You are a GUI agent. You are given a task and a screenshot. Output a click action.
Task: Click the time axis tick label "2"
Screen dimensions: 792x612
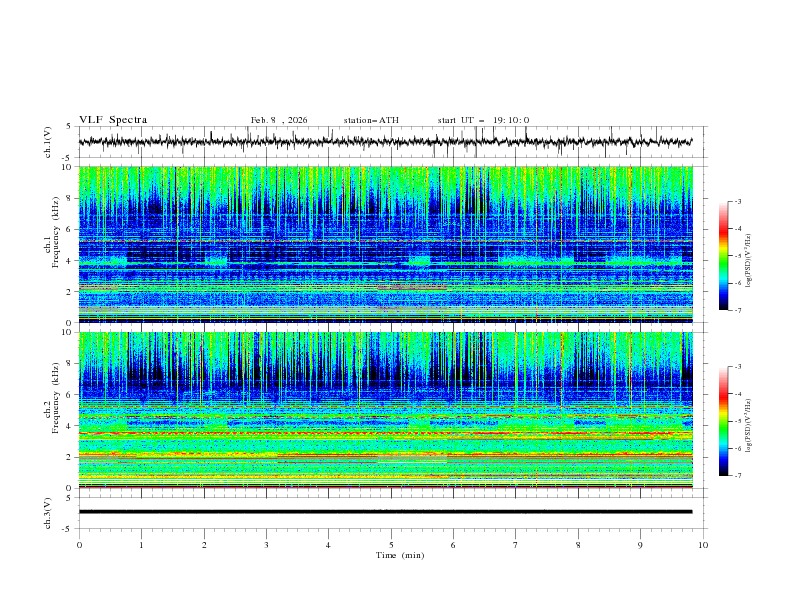(x=204, y=545)
